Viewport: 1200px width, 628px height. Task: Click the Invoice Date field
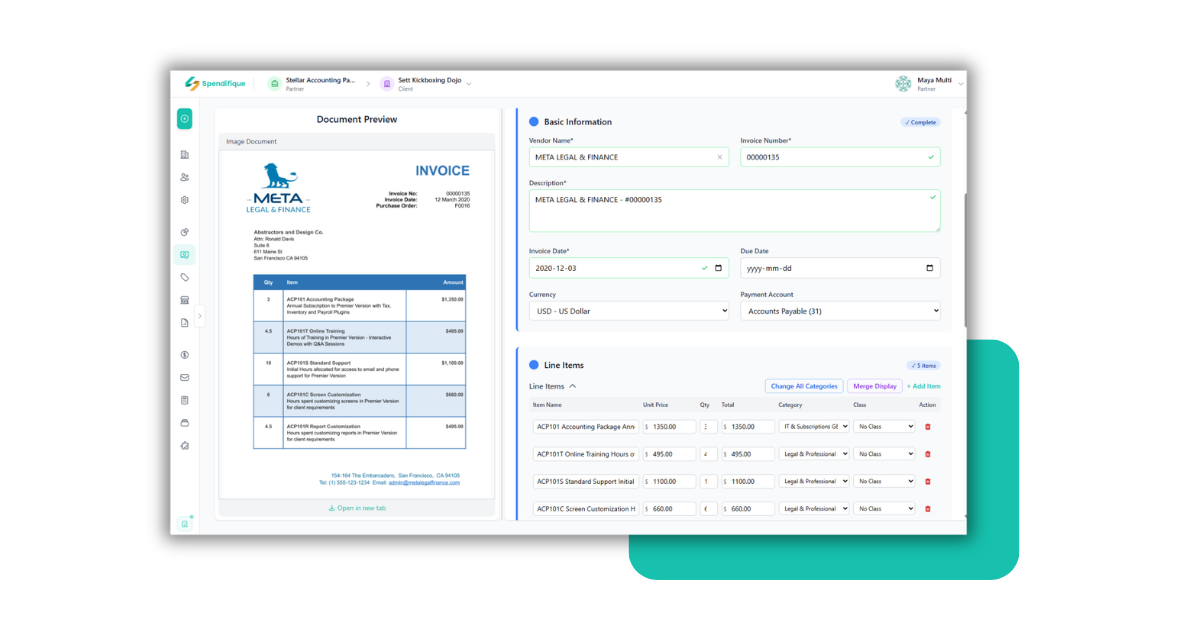point(629,268)
